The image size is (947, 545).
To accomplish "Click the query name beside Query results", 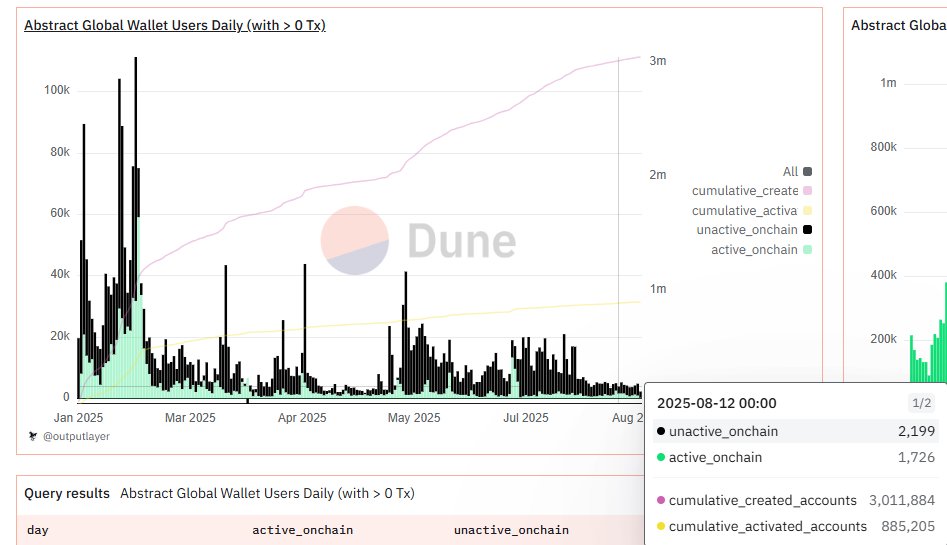I will (x=268, y=493).
